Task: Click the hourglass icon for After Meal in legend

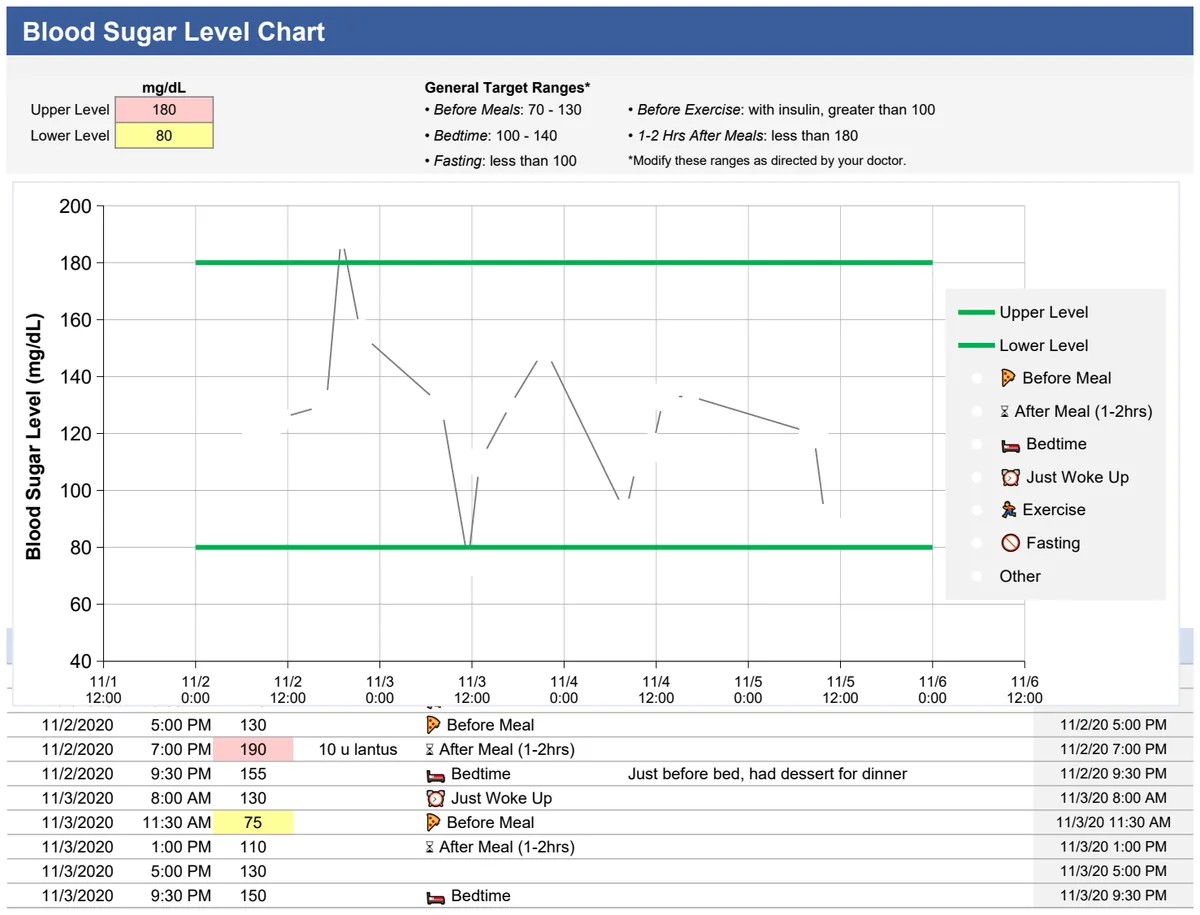Action: pos(1005,411)
